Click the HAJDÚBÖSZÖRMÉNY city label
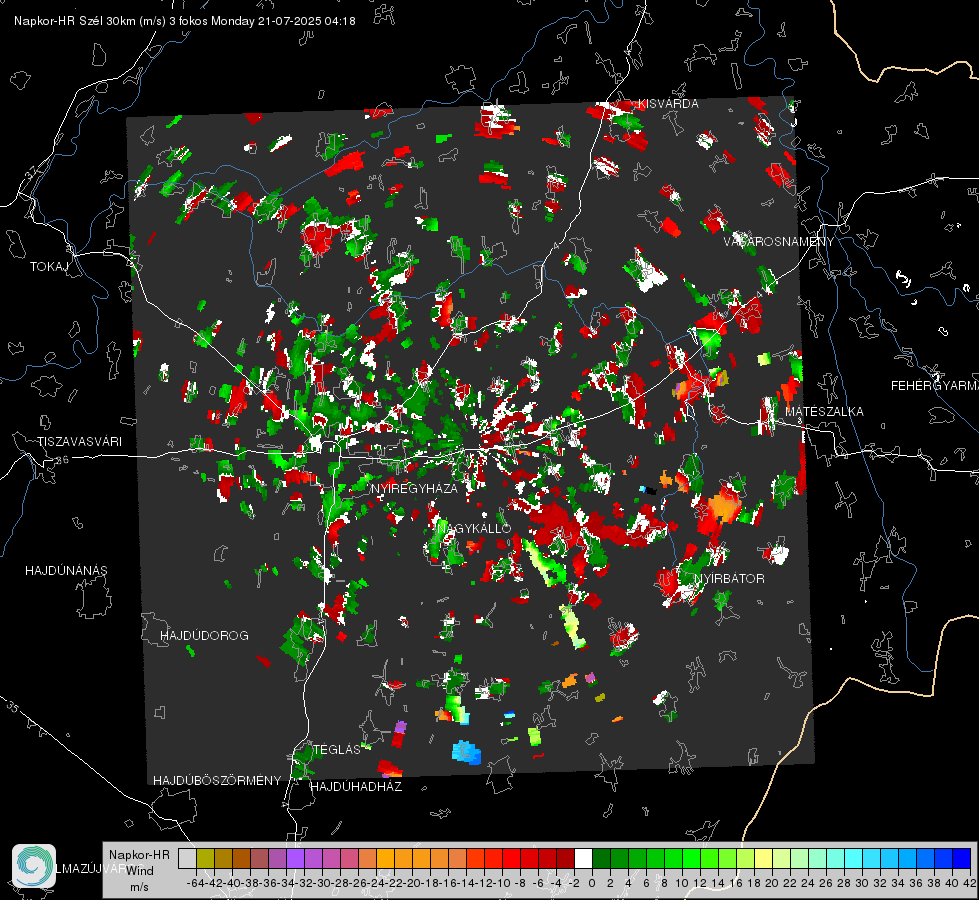 (217, 781)
